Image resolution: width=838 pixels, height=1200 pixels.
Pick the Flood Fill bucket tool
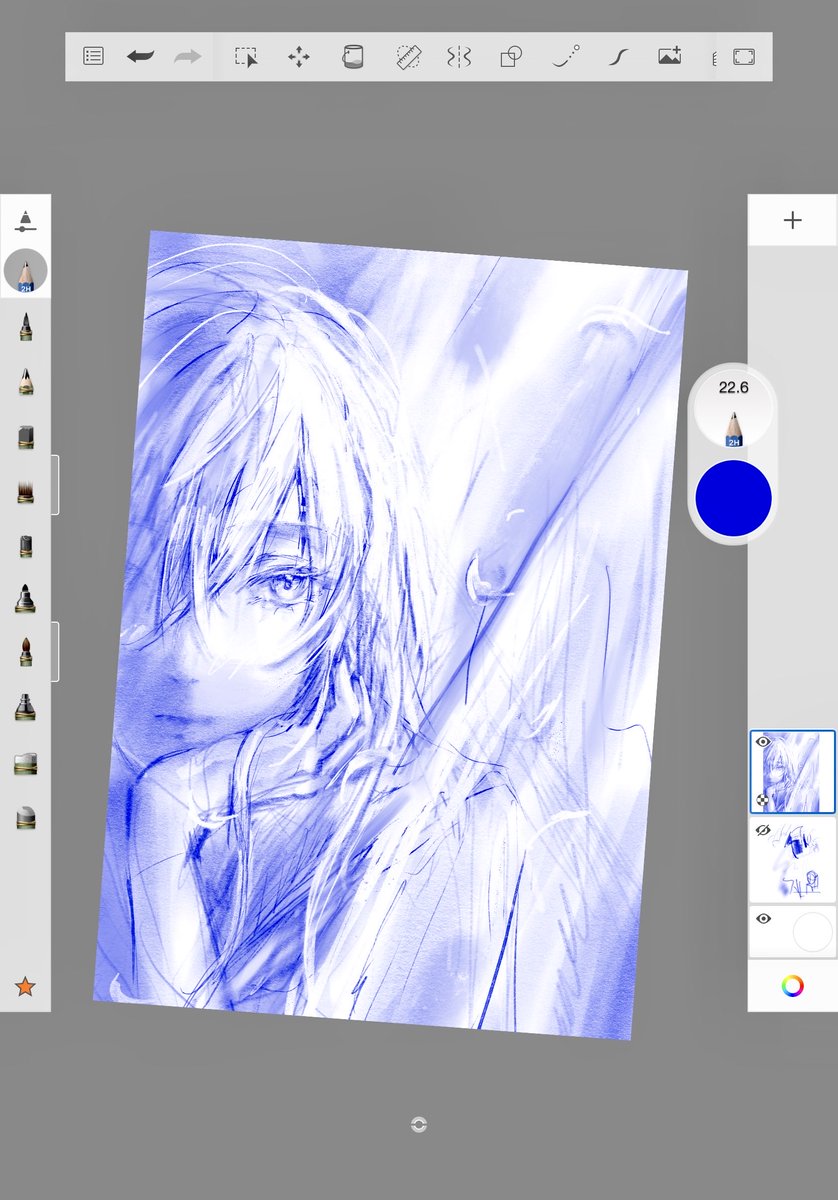click(x=352, y=57)
